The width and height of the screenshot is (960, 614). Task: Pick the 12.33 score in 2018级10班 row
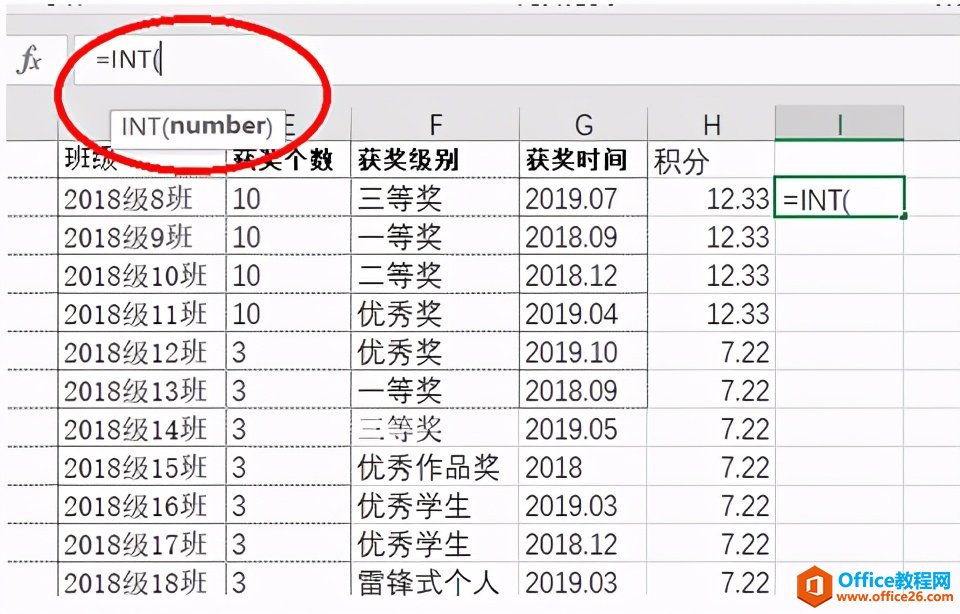coord(711,274)
